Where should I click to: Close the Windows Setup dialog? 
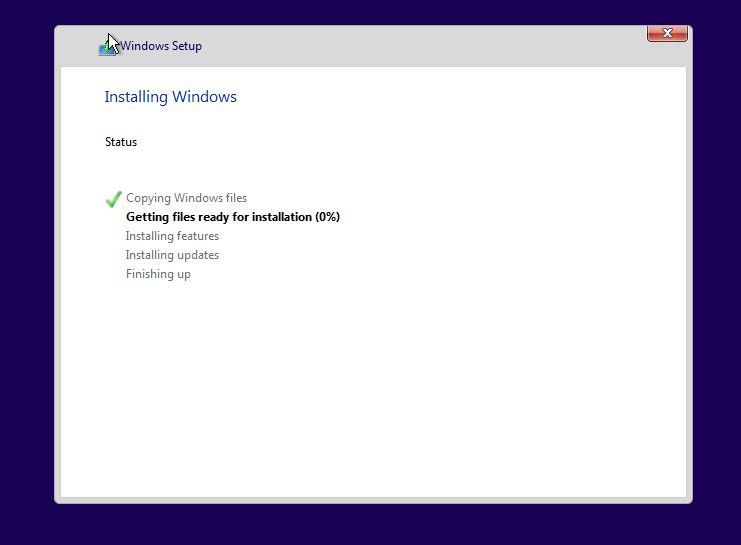click(667, 33)
